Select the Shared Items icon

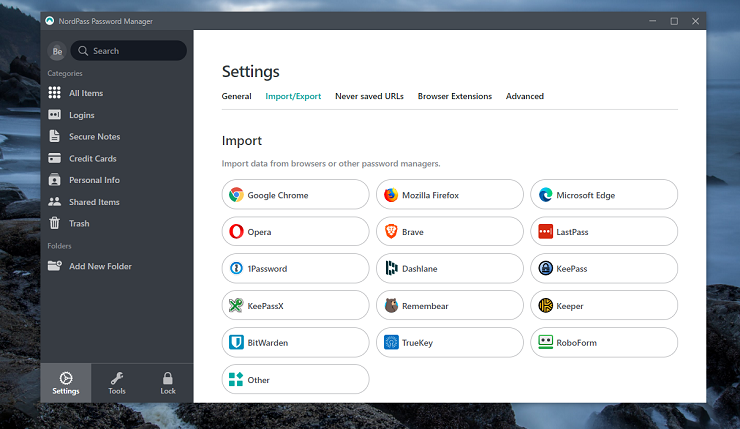55,202
